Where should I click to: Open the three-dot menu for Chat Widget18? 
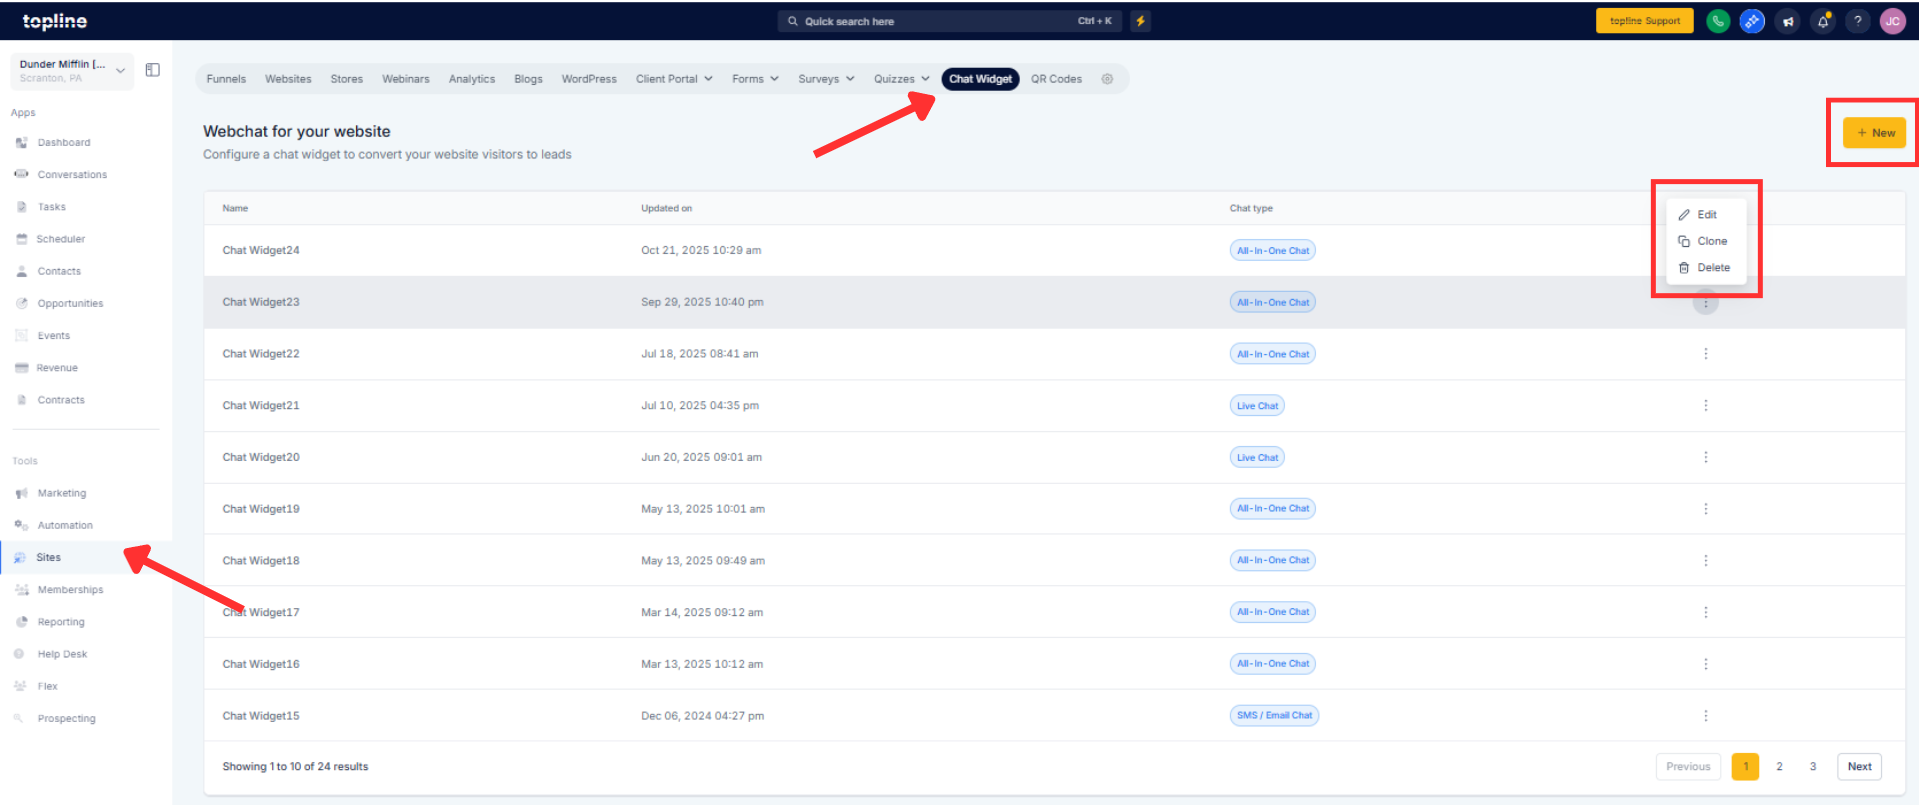(1706, 561)
